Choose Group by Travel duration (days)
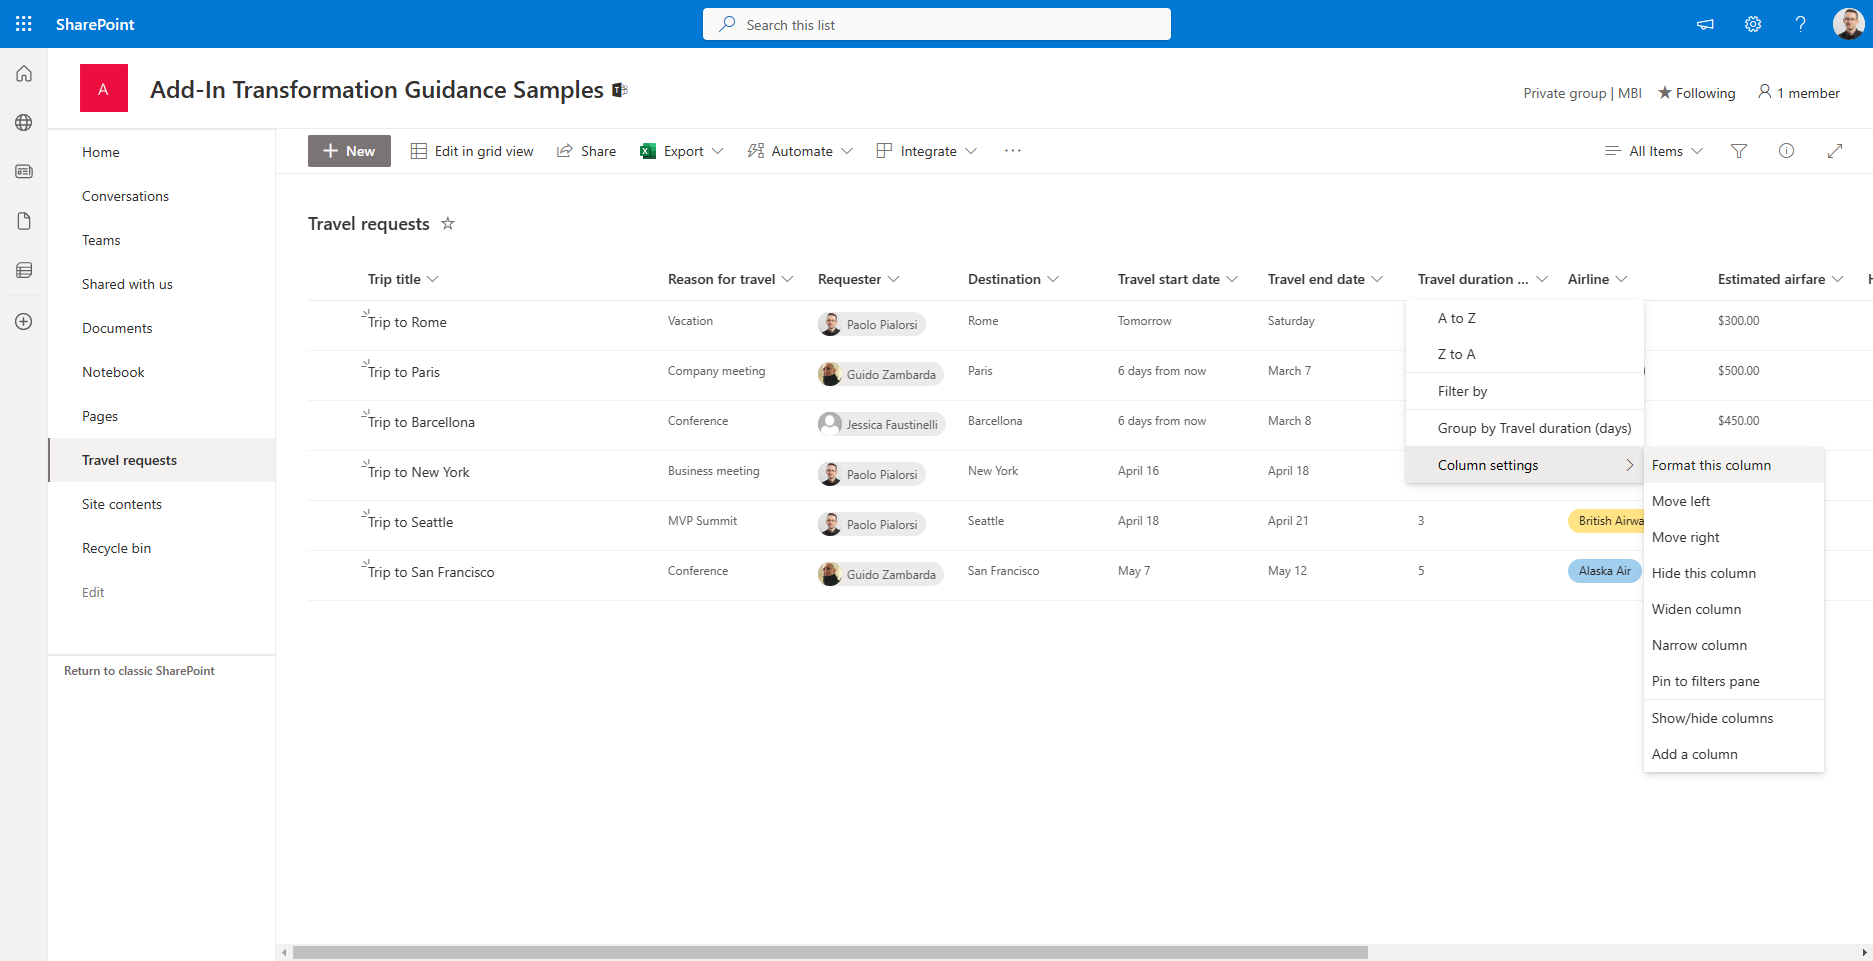The width and height of the screenshot is (1873, 961). click(1534, 427)
